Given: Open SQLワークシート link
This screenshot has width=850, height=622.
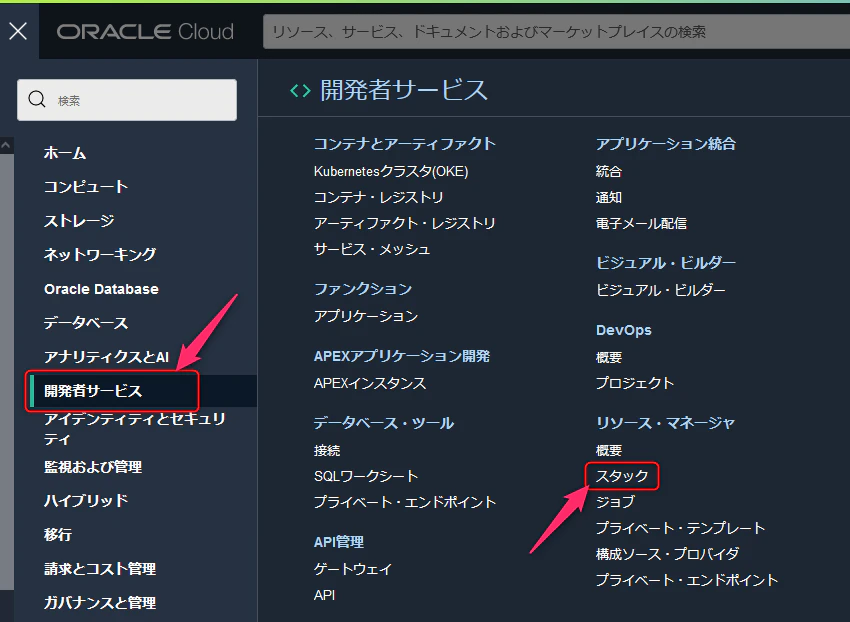Looking at the screenshot, I should click(x=366, y=476).
